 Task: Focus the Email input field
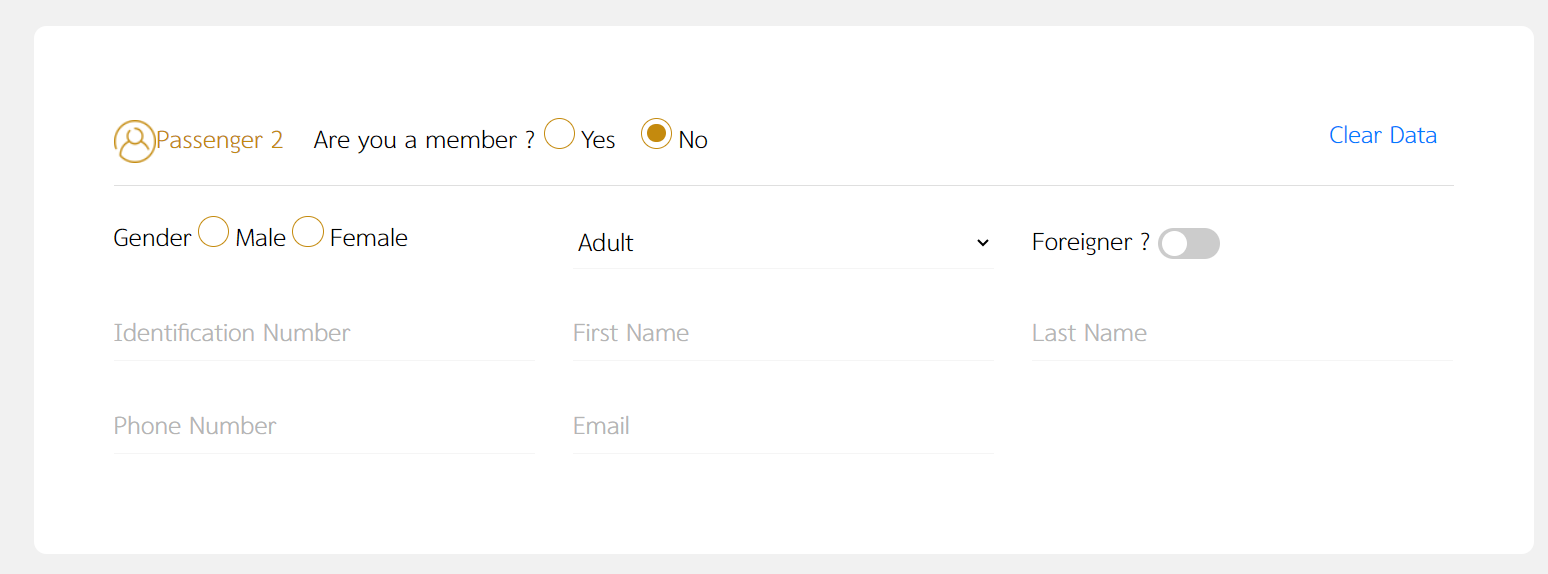click(x=783, y=427)
